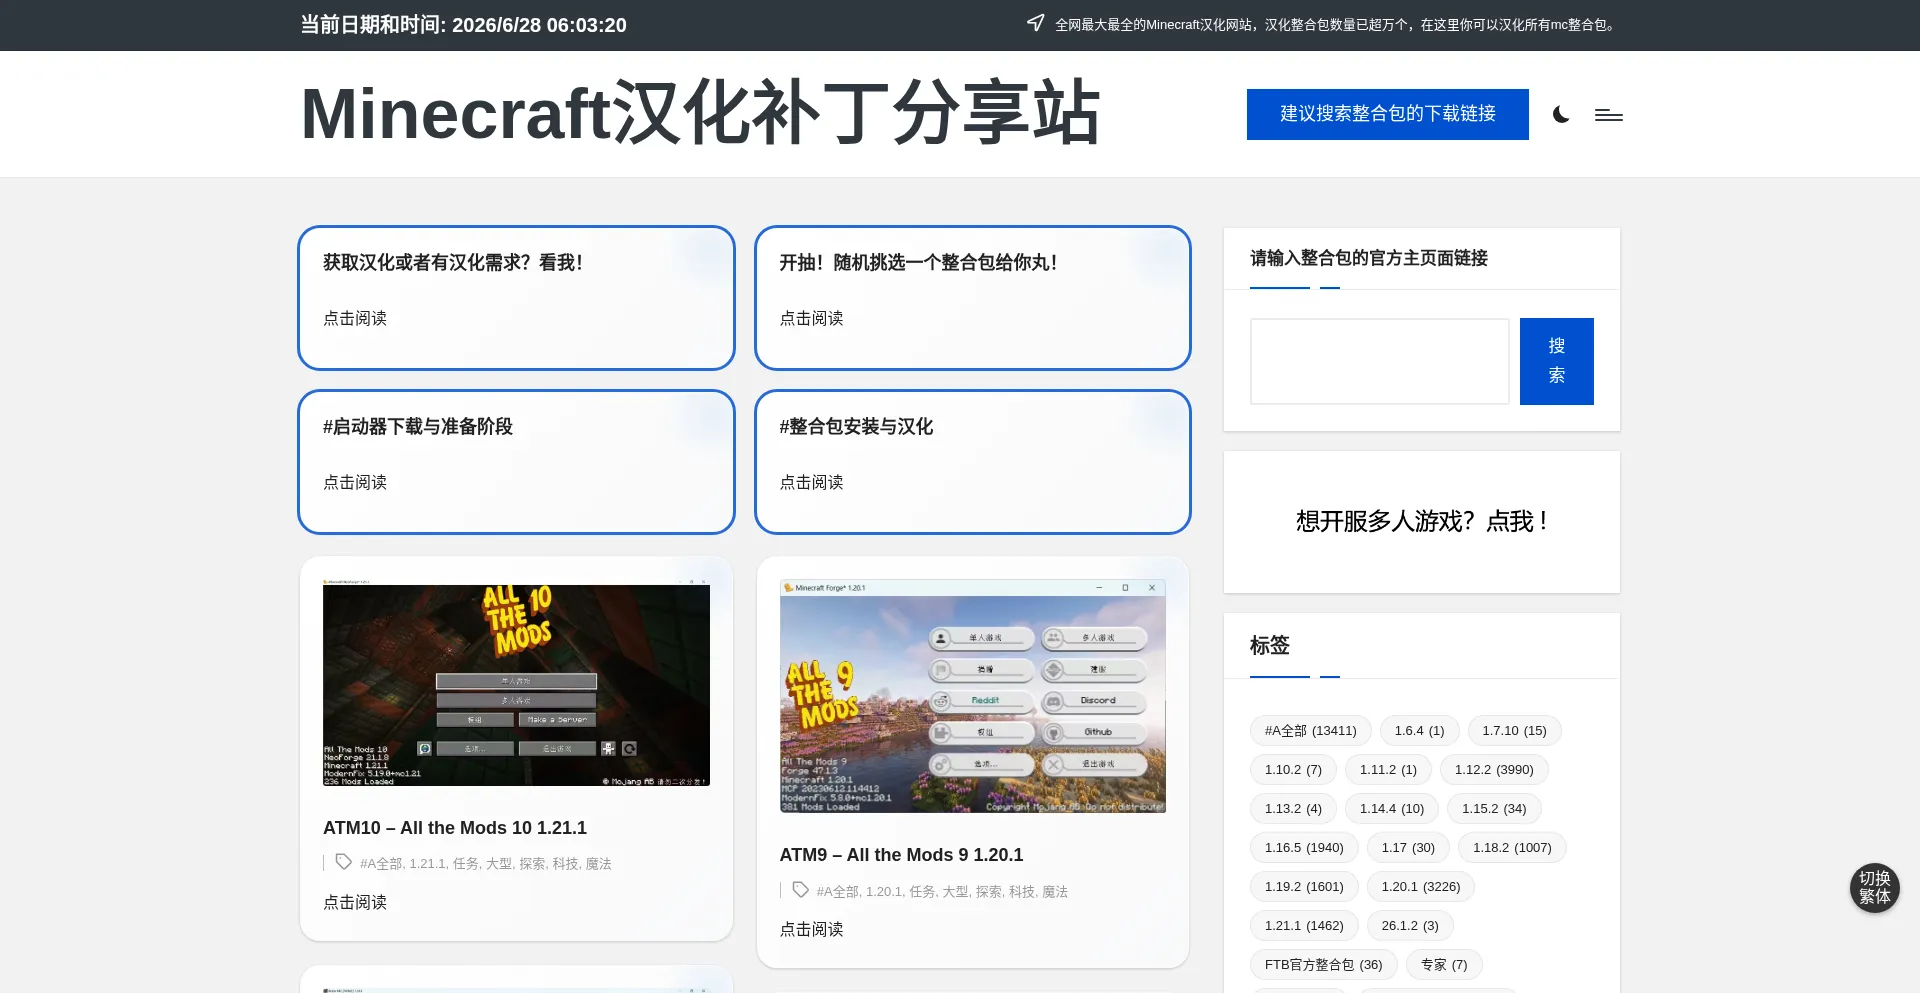The height and width of the screenshot is (993, 1920).
Task: Click the 任务 tag on the ATM10 post
Action: click(x=465, y=864)
